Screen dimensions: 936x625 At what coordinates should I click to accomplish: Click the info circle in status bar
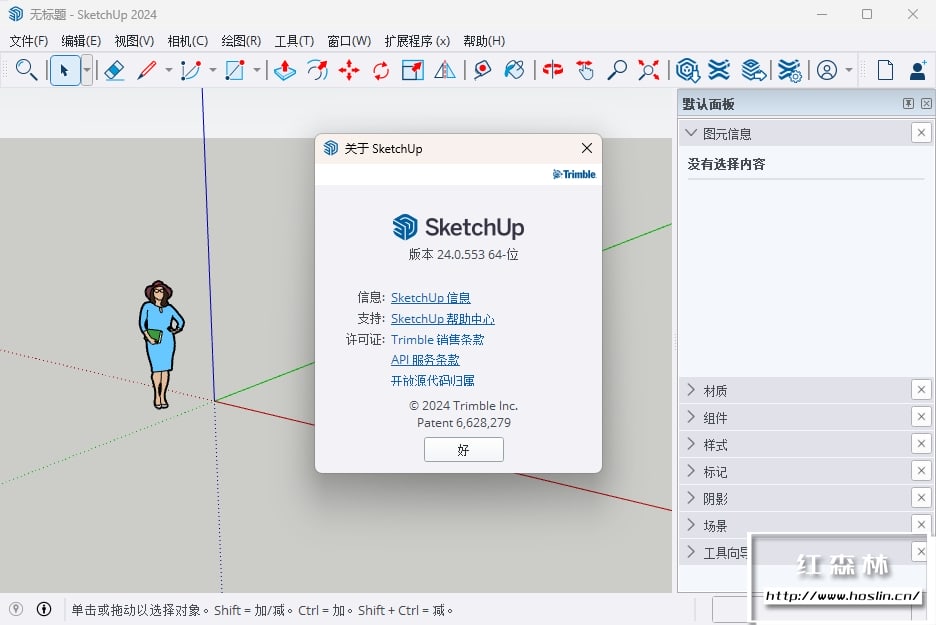(x=44, y=609)
